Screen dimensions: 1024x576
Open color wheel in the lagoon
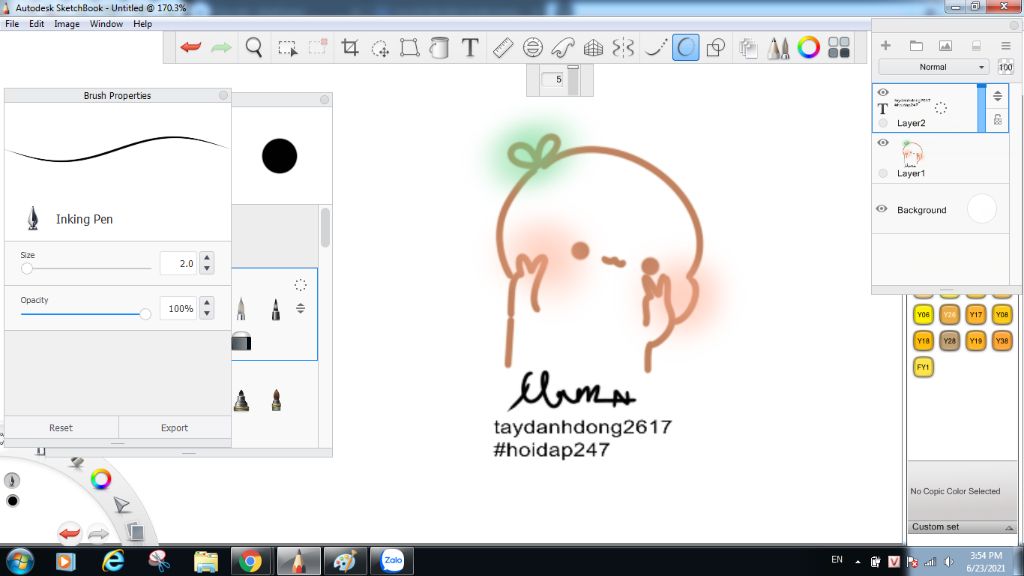[101, 479]
